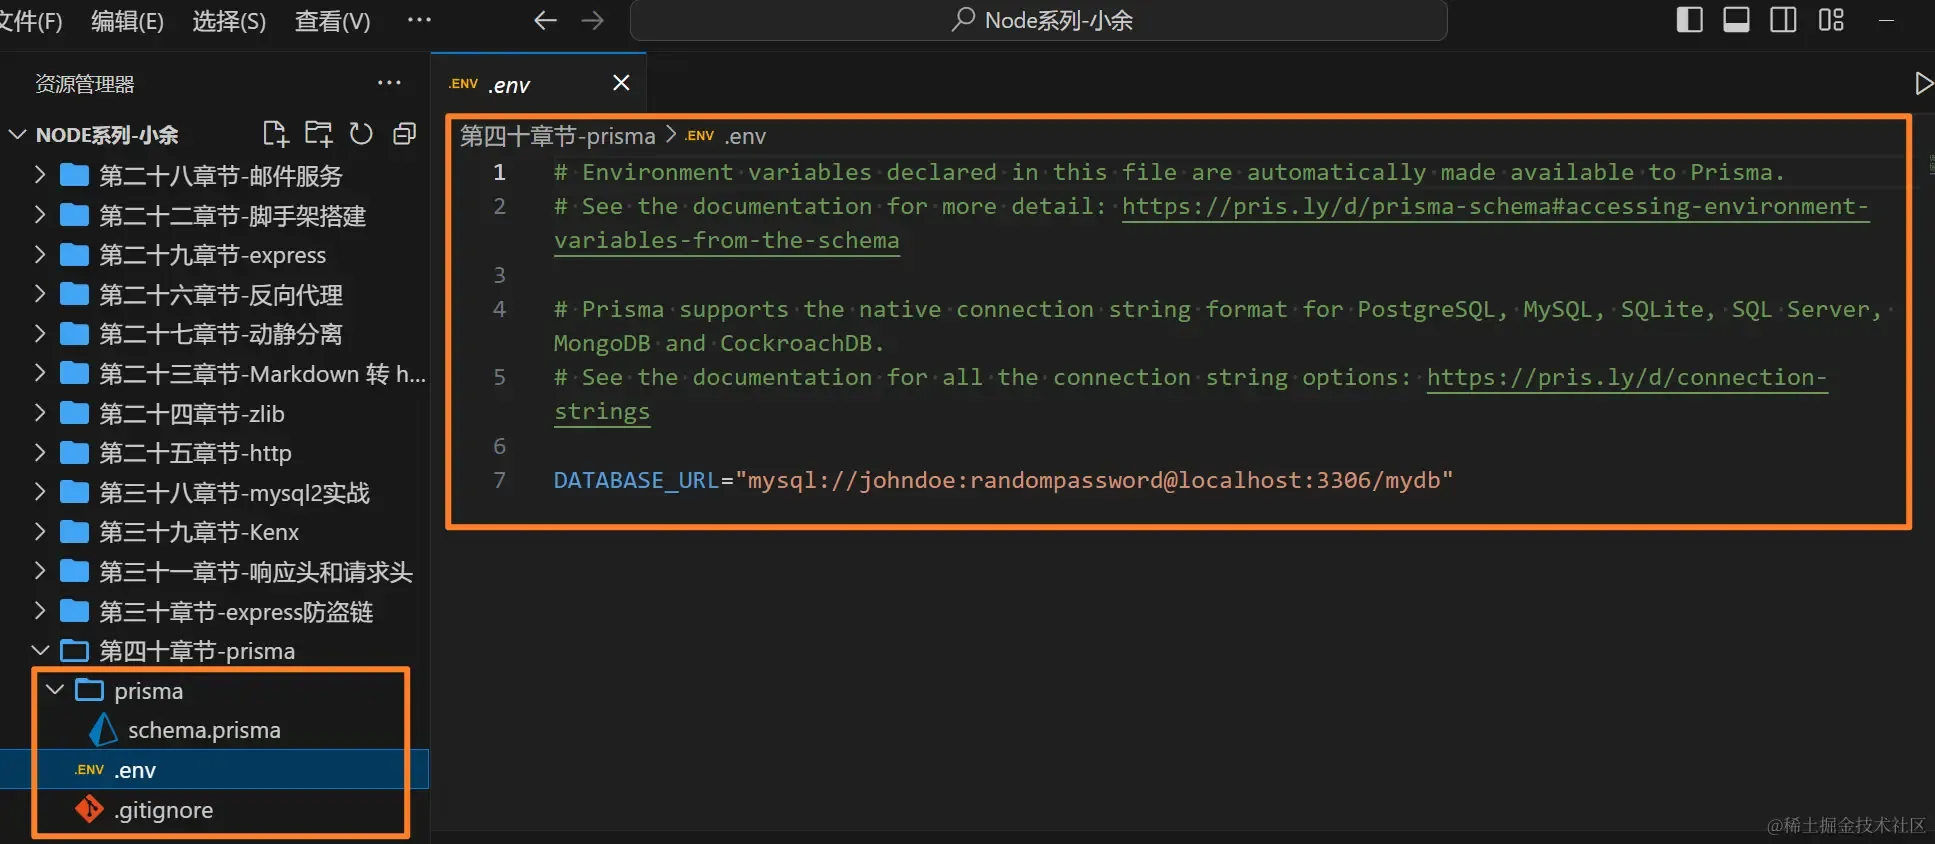The height and width of the screenshot is (844, 1935).
Task: Click folder icon of 第二十八章节-邮件服务
Action: (x=74, y=176)
